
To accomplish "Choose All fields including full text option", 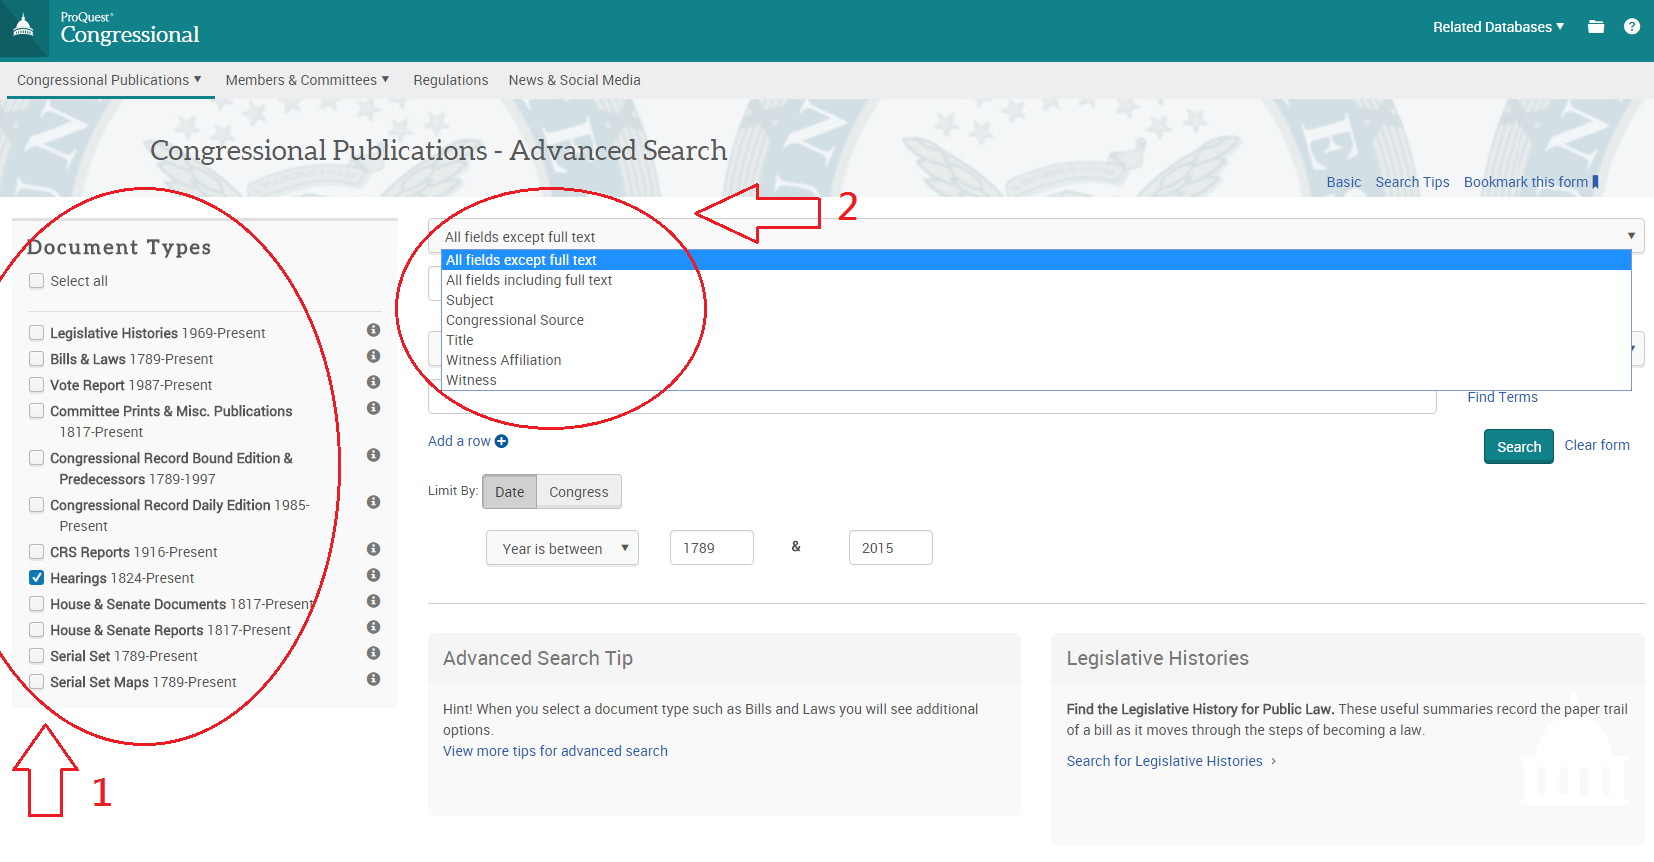I will [1036, 280].
